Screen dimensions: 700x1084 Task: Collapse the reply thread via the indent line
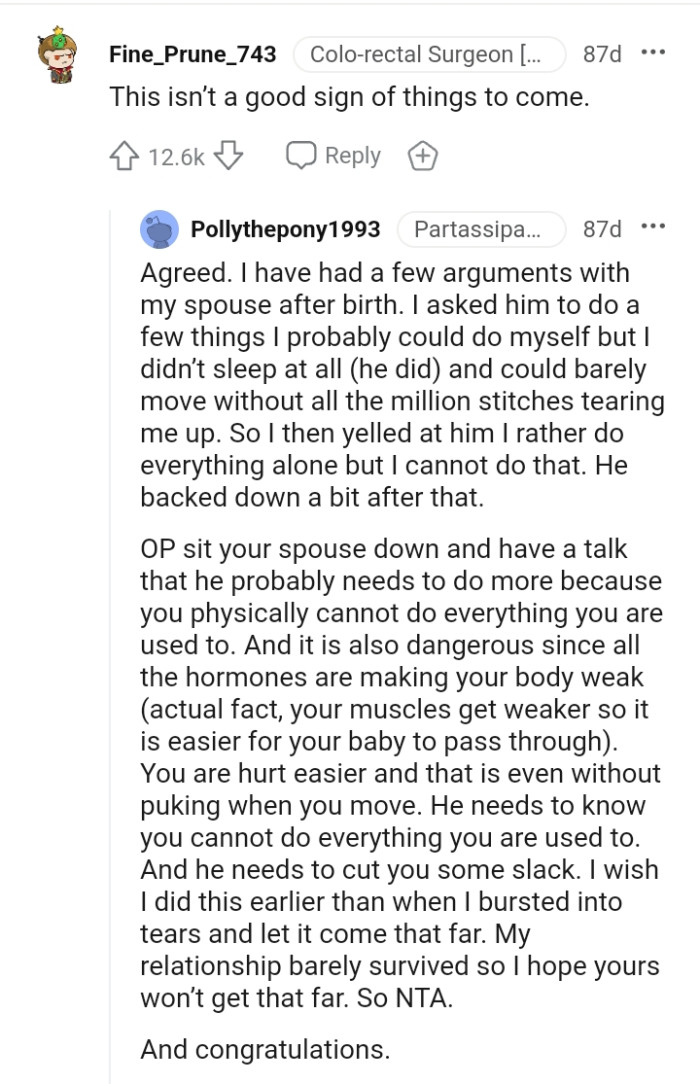pyautogui.click(x=112, y=600)
